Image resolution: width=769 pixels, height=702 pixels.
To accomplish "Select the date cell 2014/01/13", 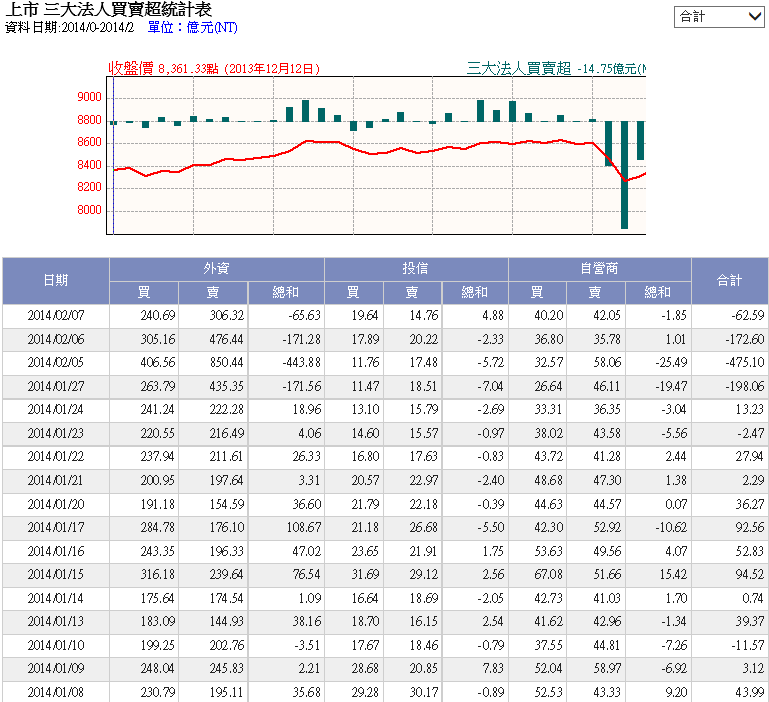I will tap(55, 622).
